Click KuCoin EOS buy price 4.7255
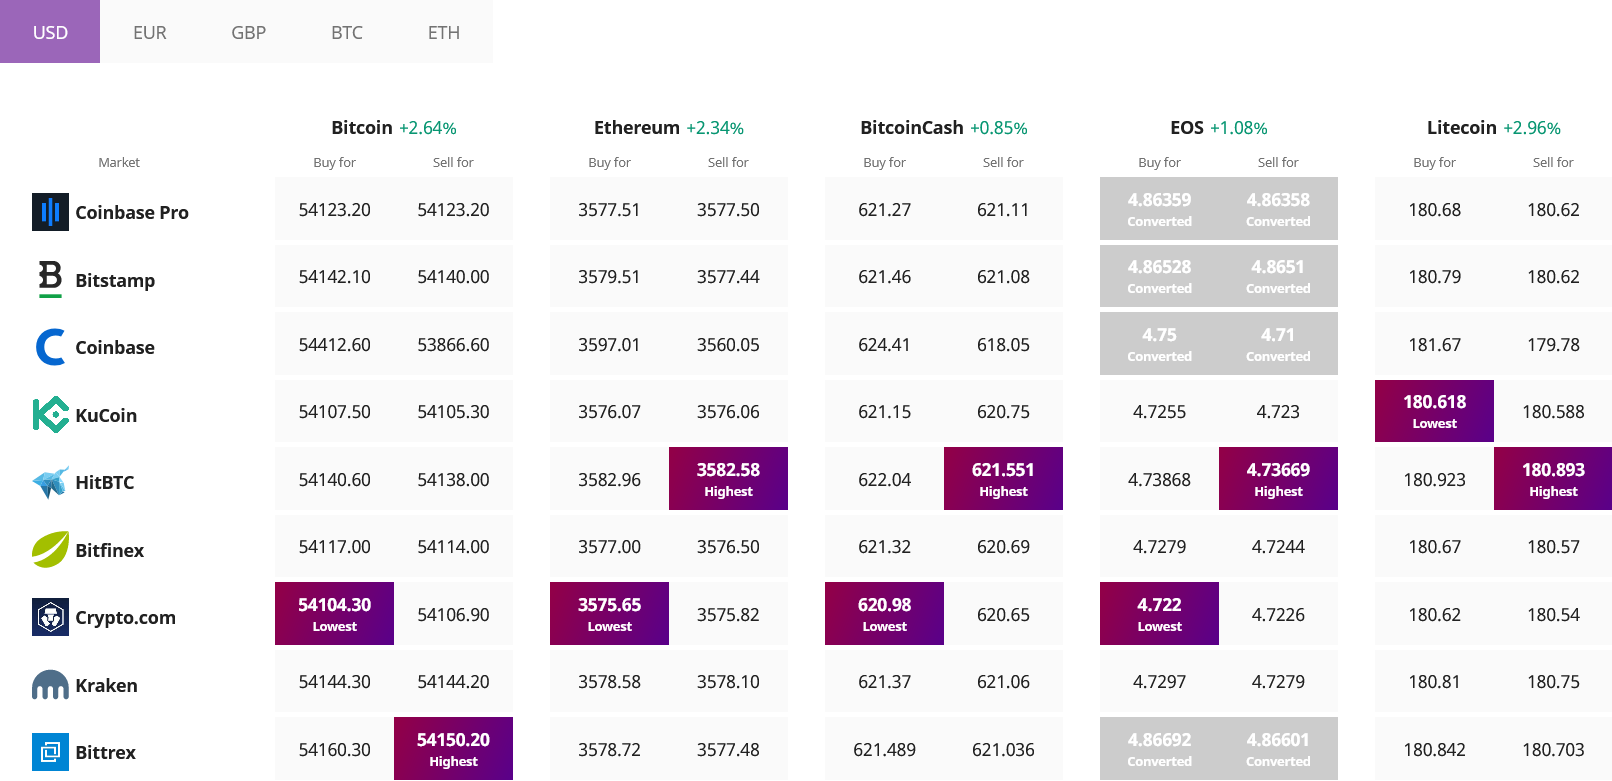Image resolution: width=1612 pixels, height=781 pixels. [x=1159, y=411]
